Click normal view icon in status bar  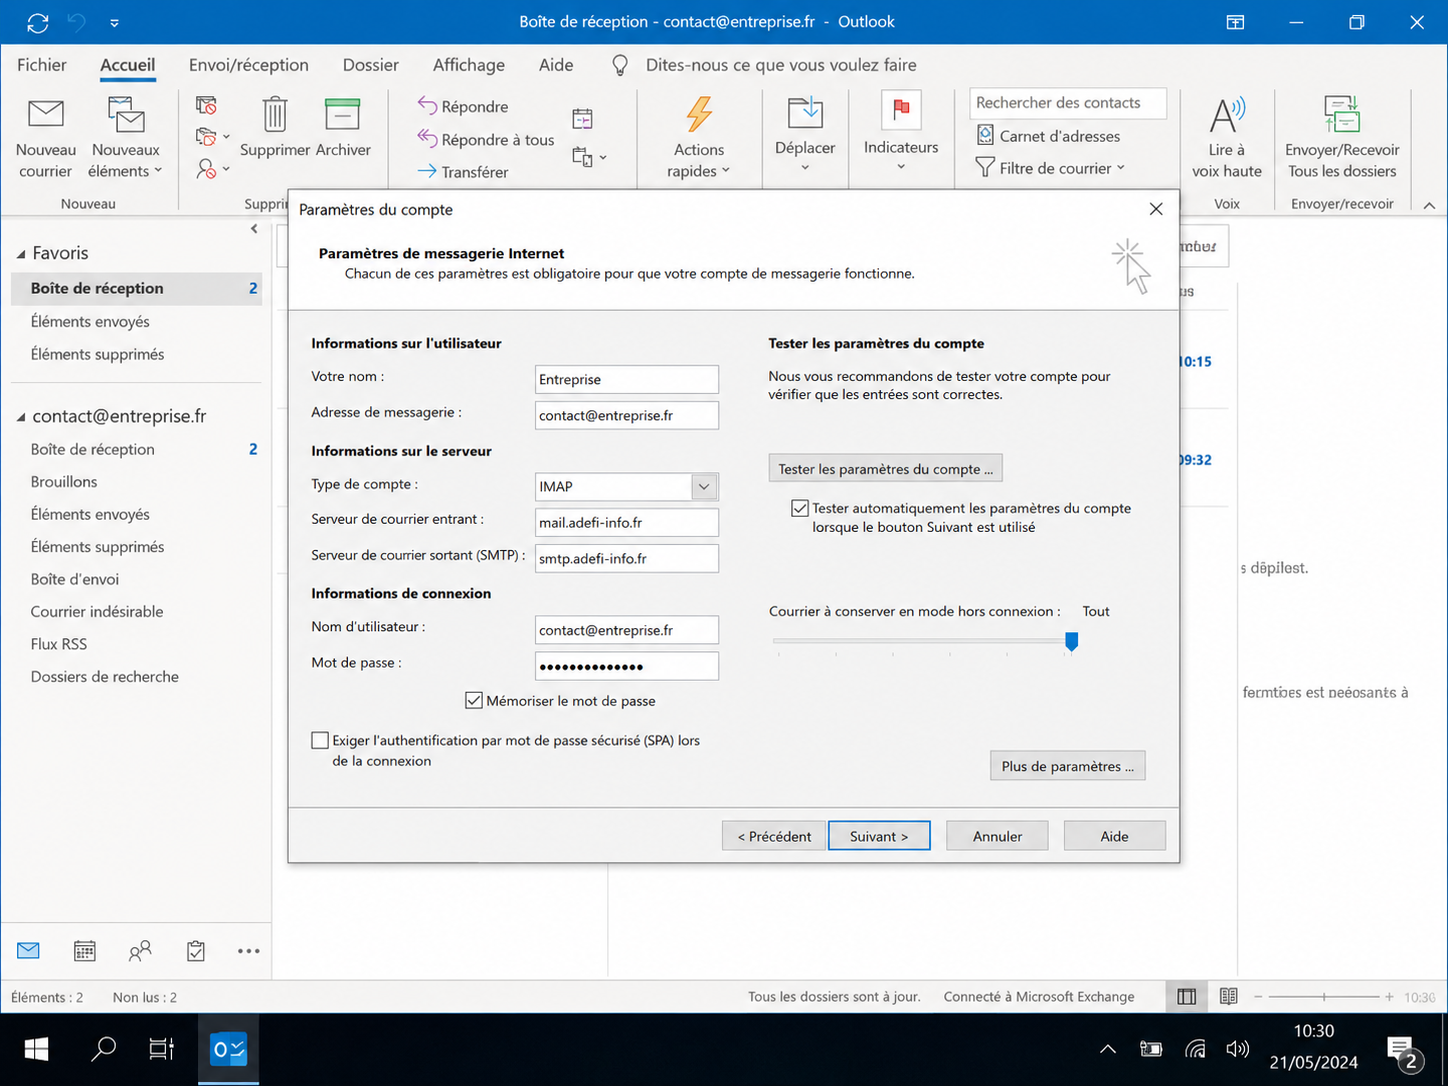point(1187,996)
